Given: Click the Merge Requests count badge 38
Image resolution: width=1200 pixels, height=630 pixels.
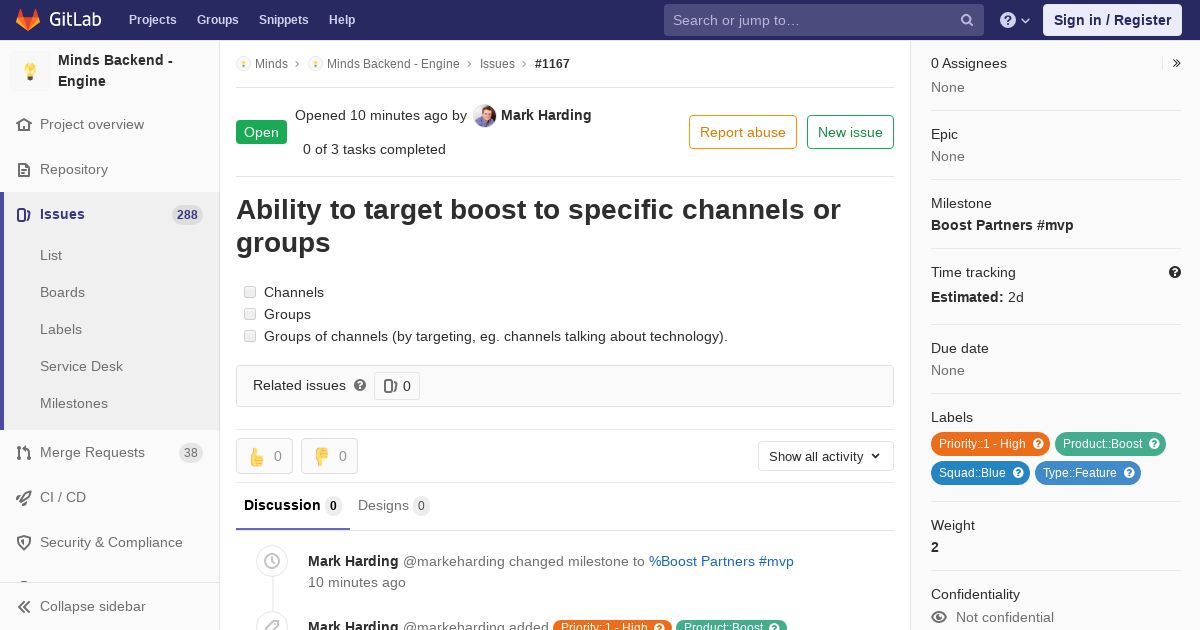Looking at the screenshot, I should pyautogui.click(x=190, y=453).
